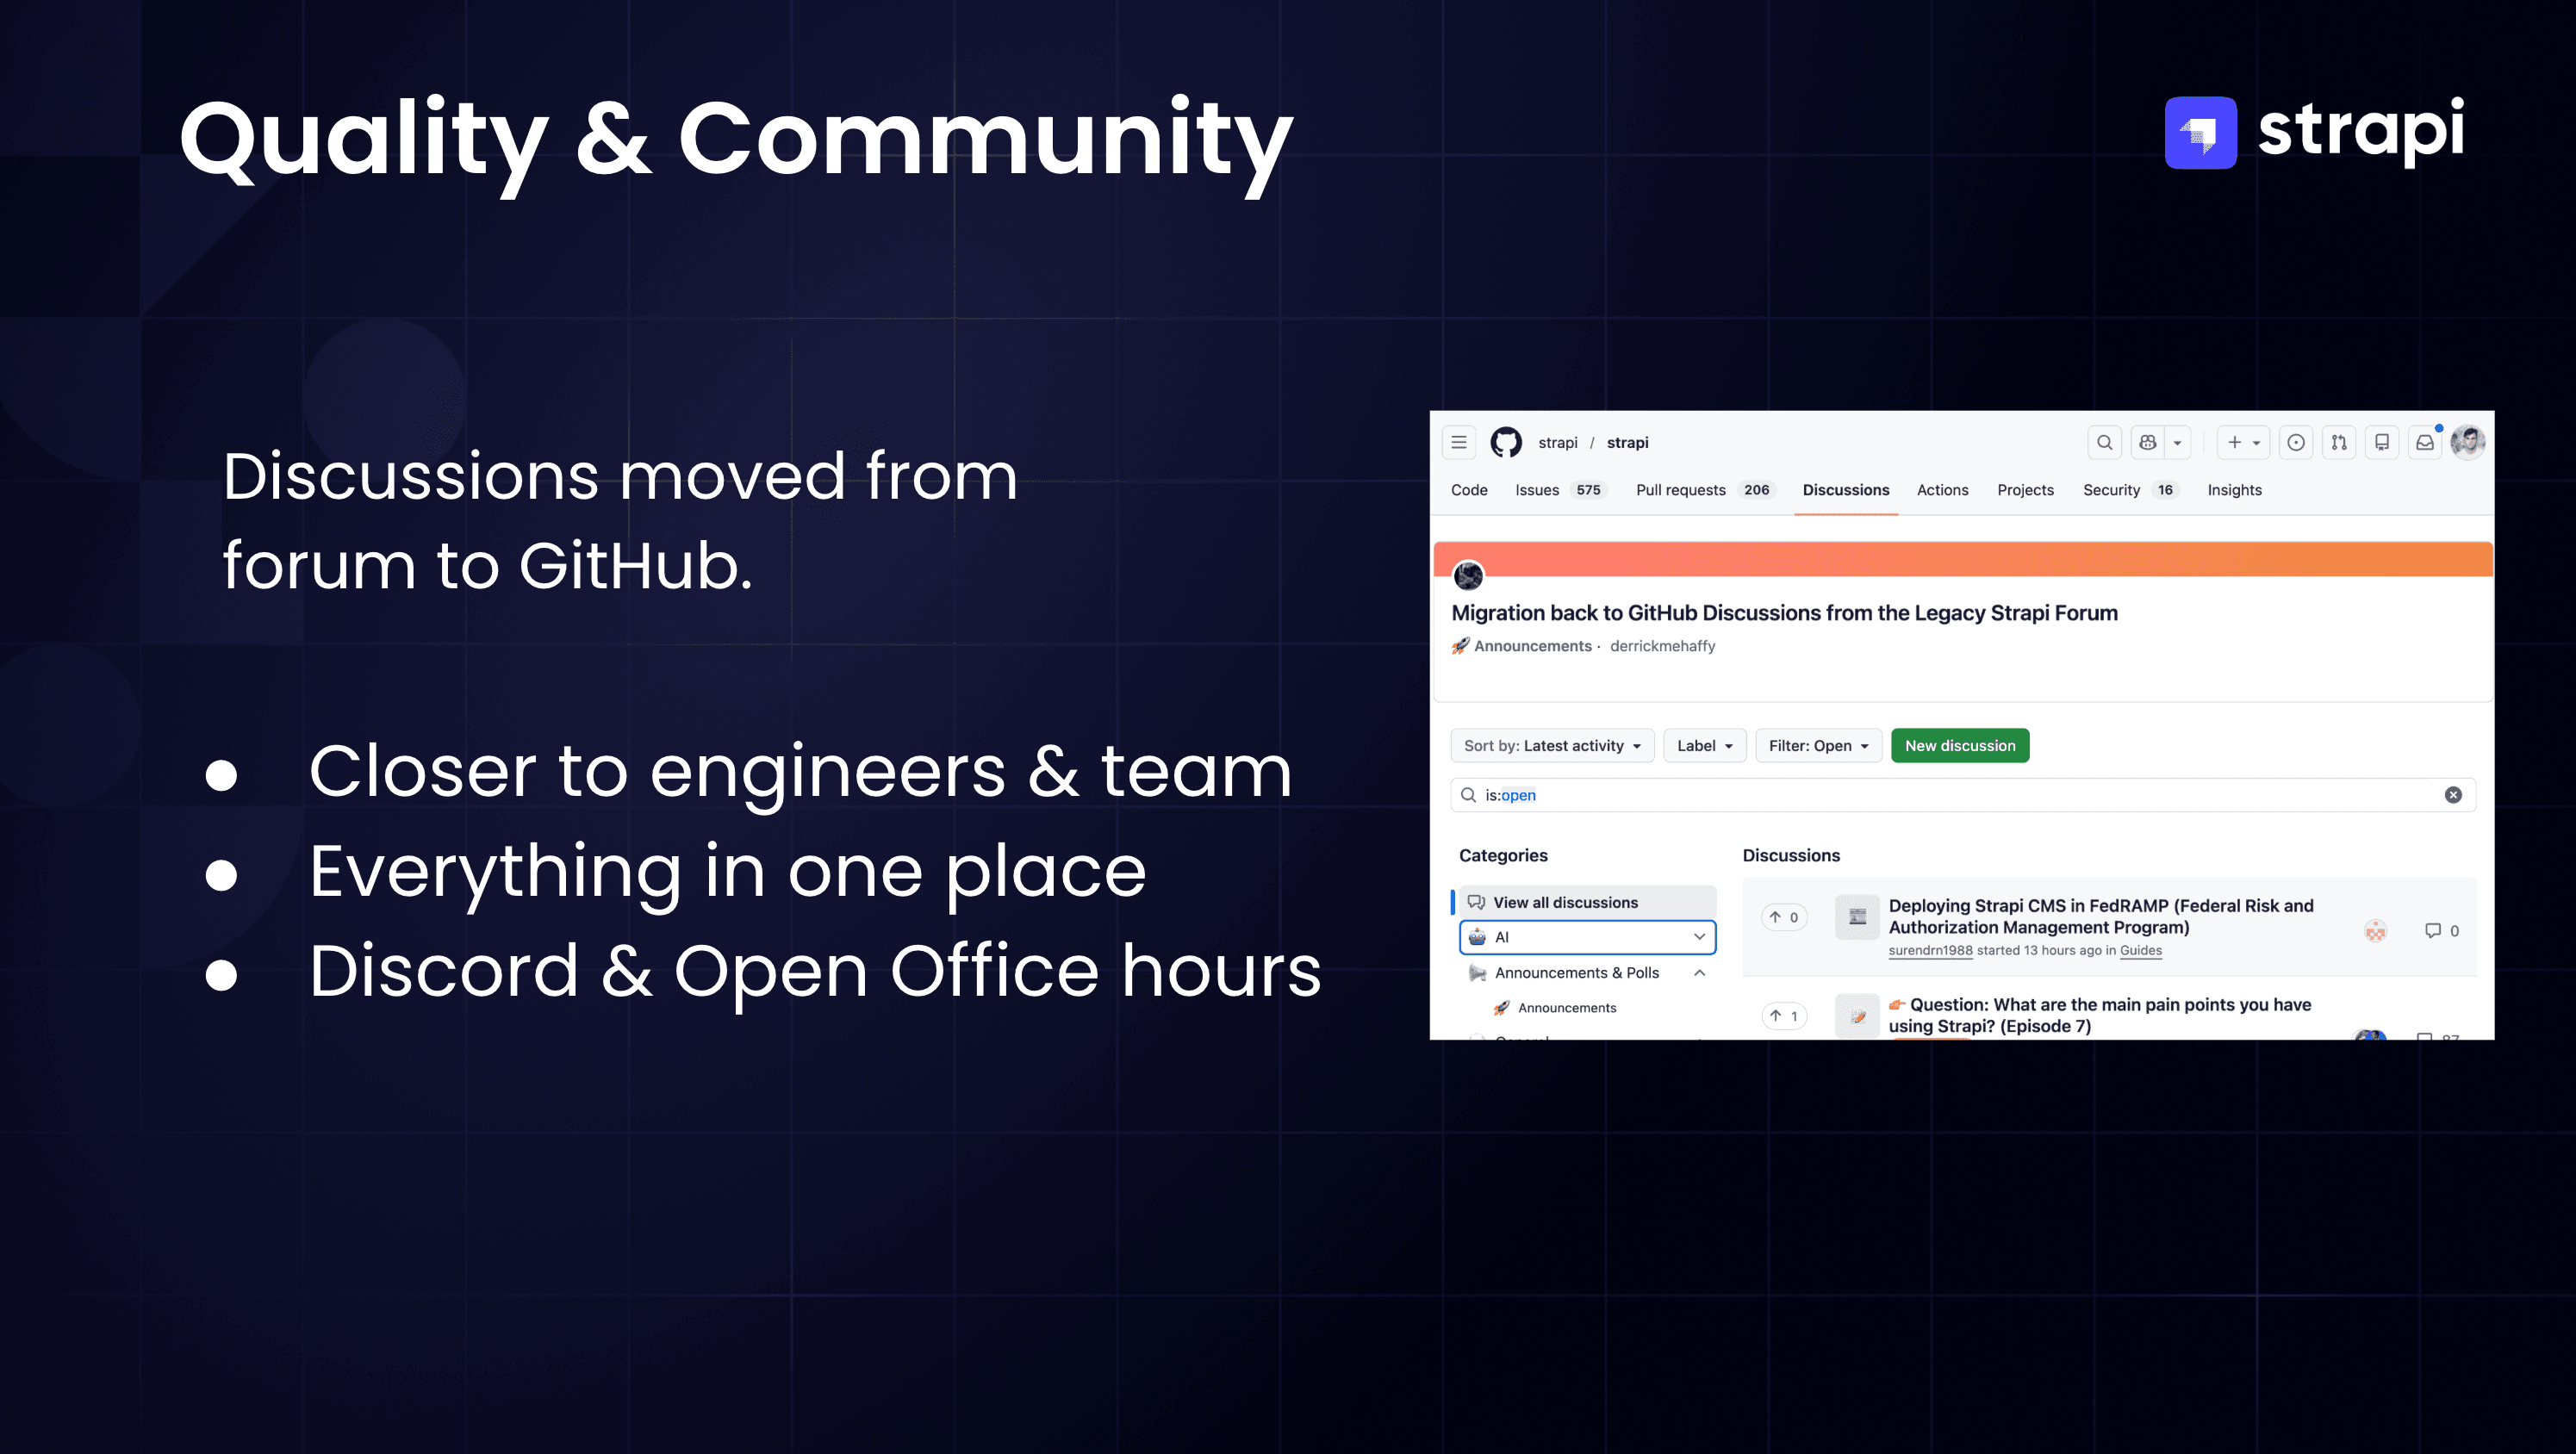This screenshot has width=2576, height=1454.
Task: Open the Sort by Latest activity dropdown
Action: 1552,746
